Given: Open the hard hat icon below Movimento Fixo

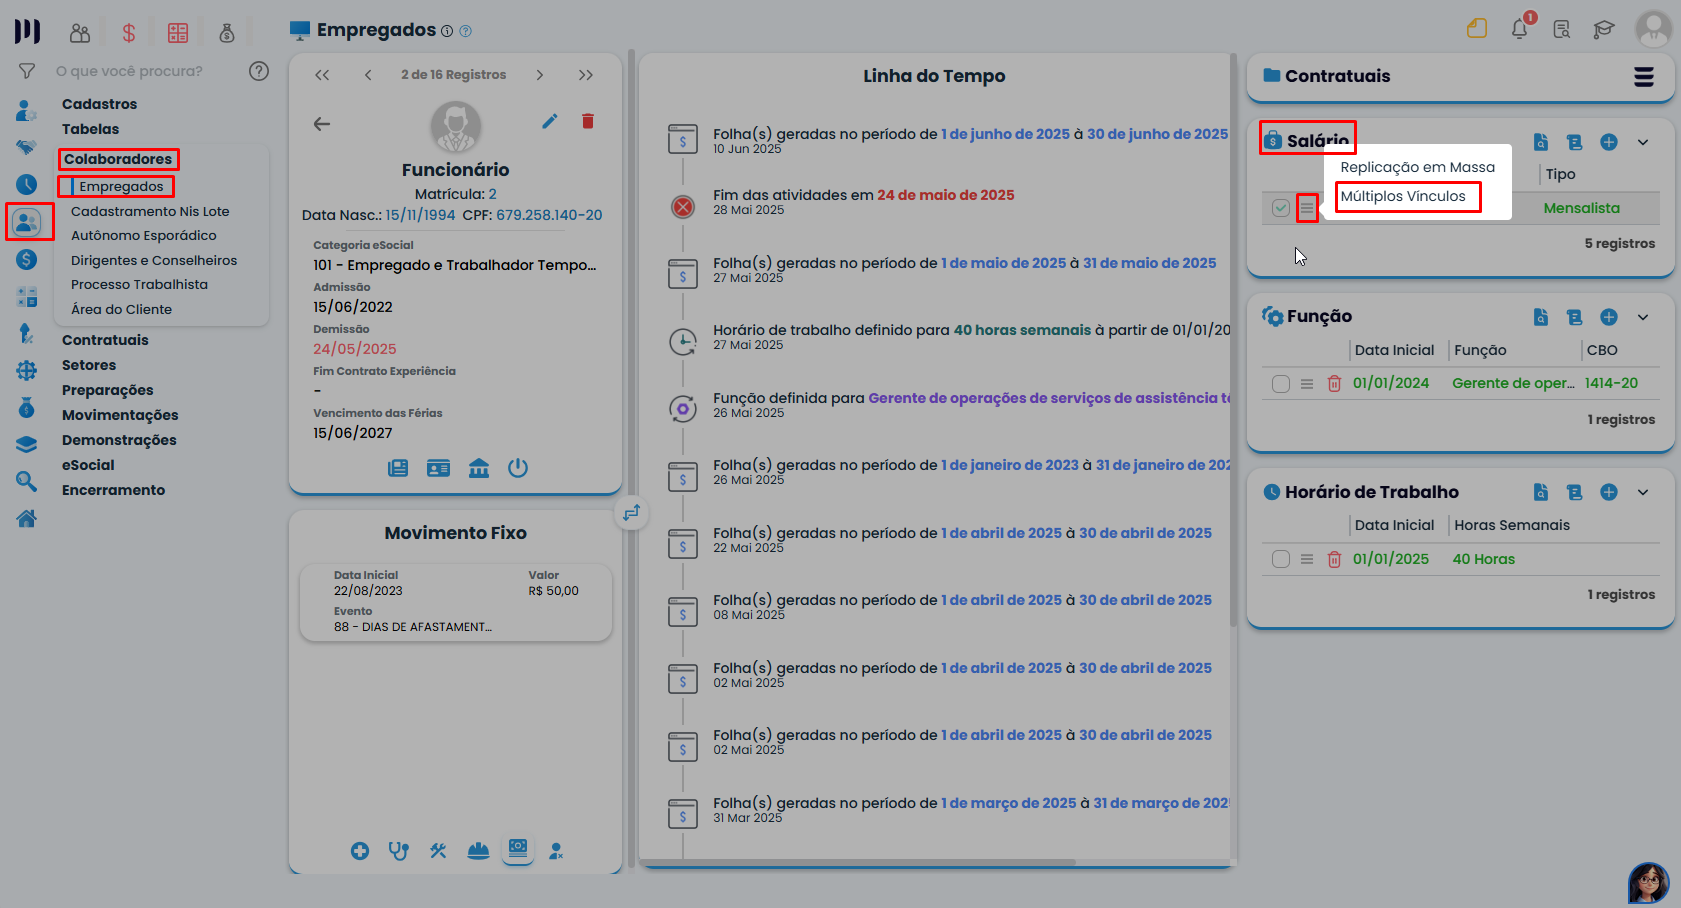Looking at the screenshot, I should click(478, 851).
